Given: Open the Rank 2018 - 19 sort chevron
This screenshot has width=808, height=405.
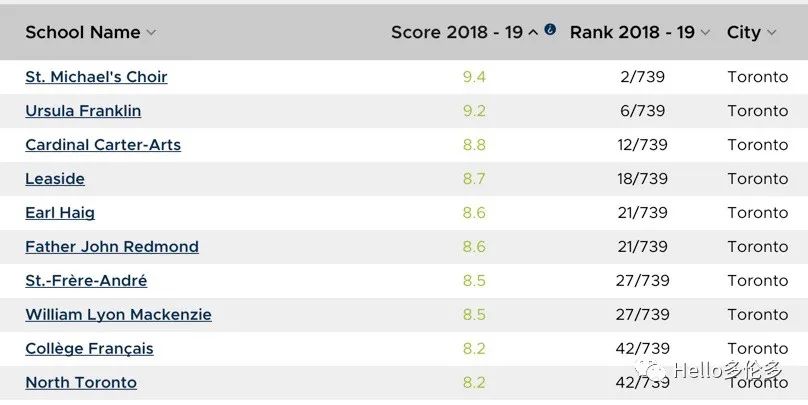Looking at the screenshot, I should (705, 33).
